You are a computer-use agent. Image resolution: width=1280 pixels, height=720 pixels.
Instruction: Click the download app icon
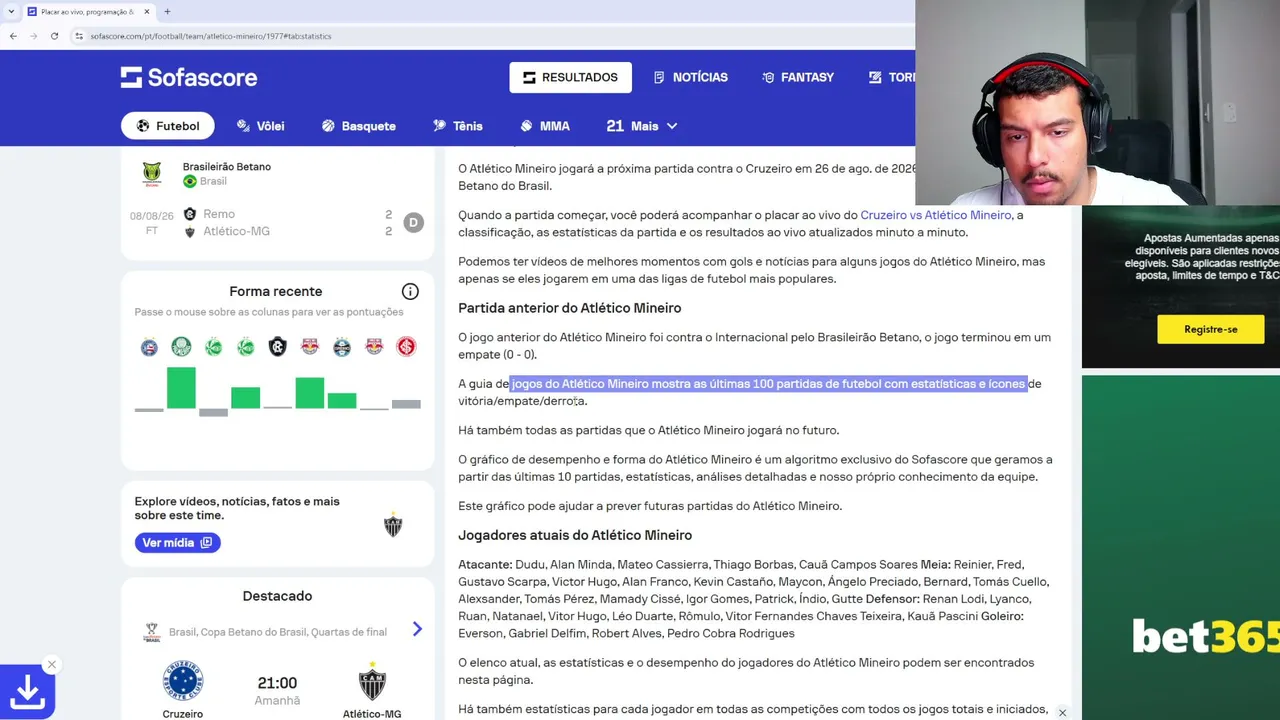point(27,691)
